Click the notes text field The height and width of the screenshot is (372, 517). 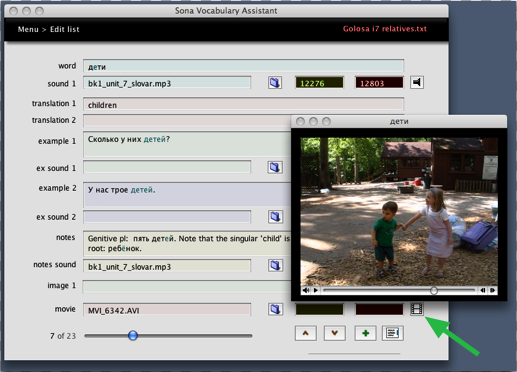[187, 243]
